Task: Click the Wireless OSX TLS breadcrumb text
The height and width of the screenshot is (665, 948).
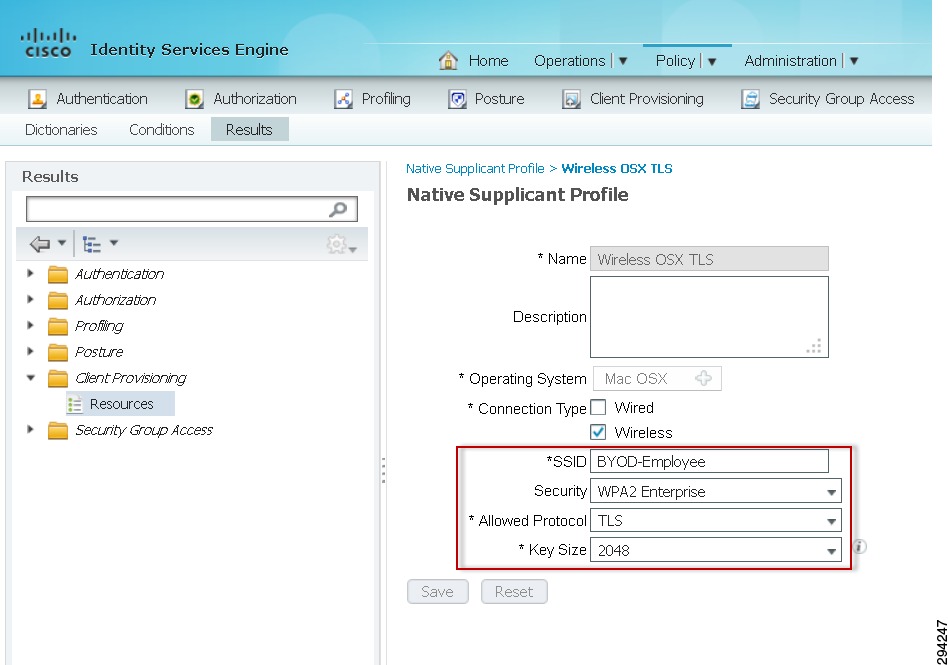Action: pos(617,169)
